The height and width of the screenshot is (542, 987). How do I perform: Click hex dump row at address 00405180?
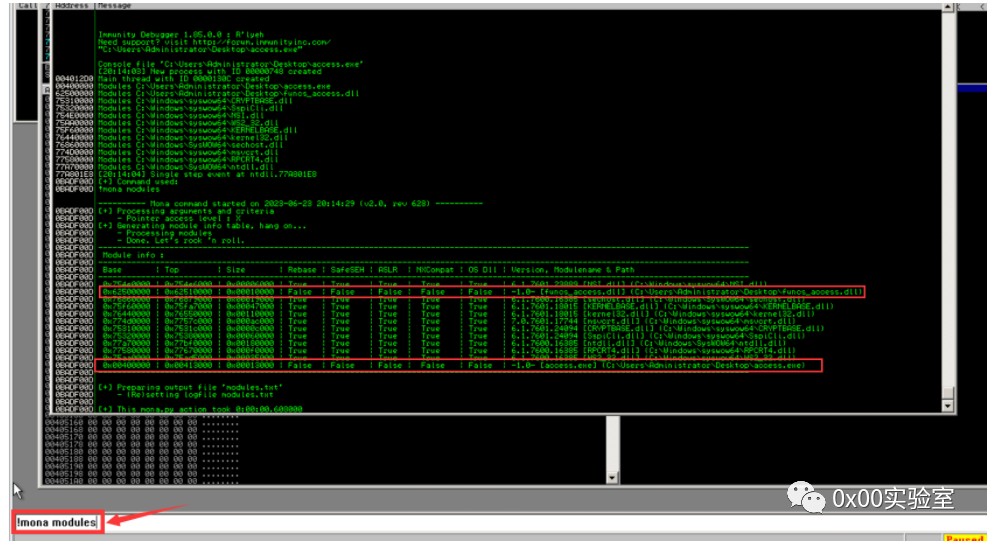142,451
